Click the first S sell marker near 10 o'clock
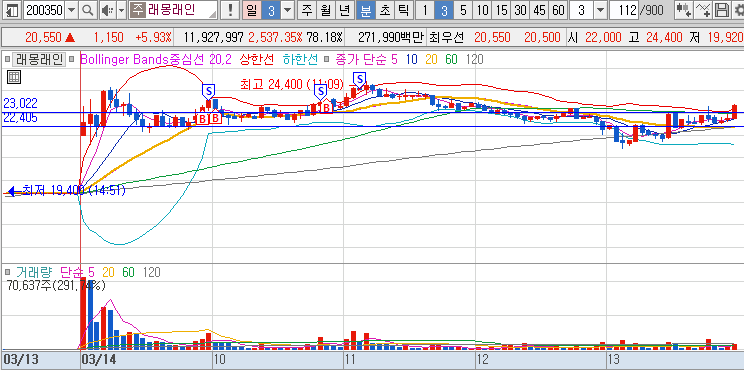Viewport: 744px width, 370px height. [209, 91]
